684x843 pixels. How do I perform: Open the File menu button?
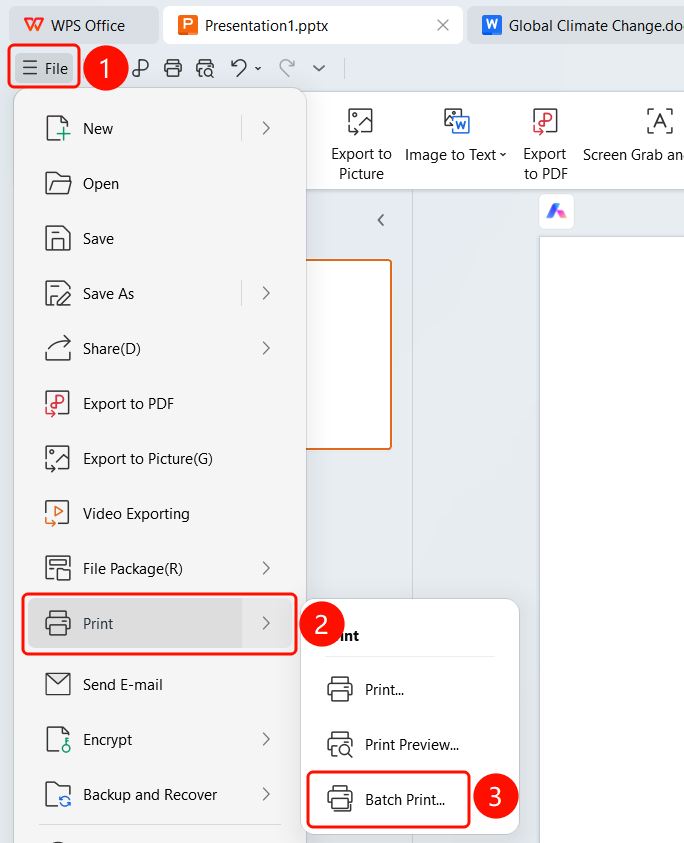(45, 68)
